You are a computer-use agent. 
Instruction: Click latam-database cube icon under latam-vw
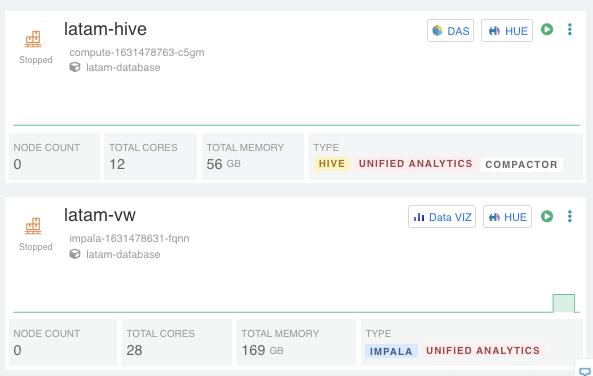click(75, 254)
